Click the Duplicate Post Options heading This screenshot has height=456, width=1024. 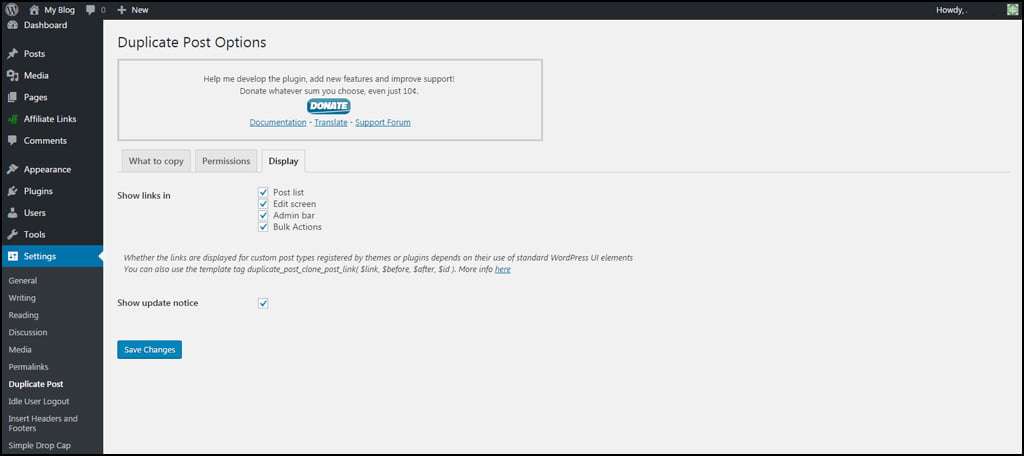192,42
